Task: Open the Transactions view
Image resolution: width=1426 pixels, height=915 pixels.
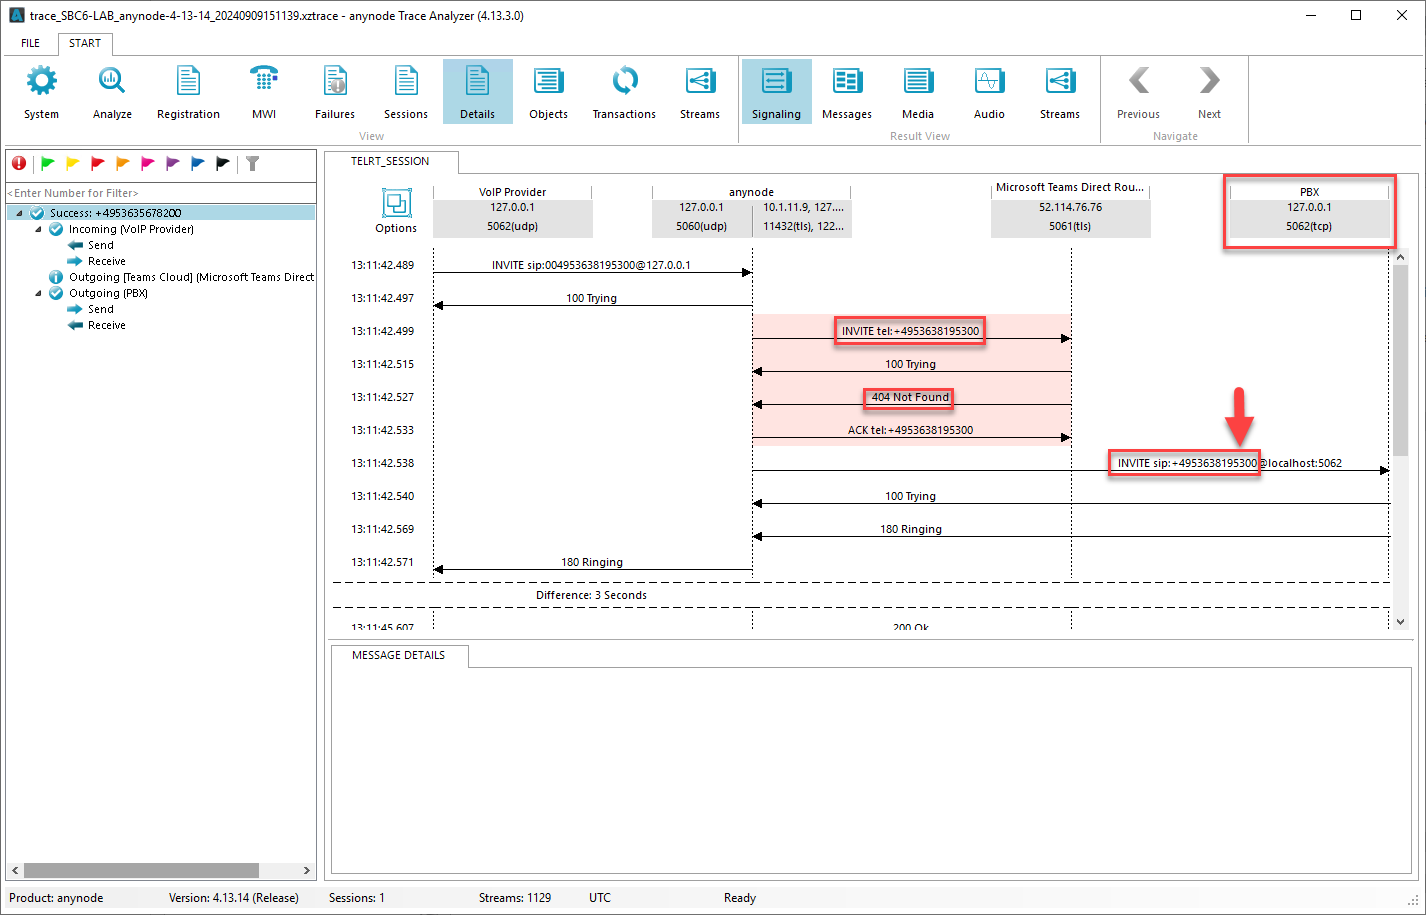Action: tap(624, 91)
